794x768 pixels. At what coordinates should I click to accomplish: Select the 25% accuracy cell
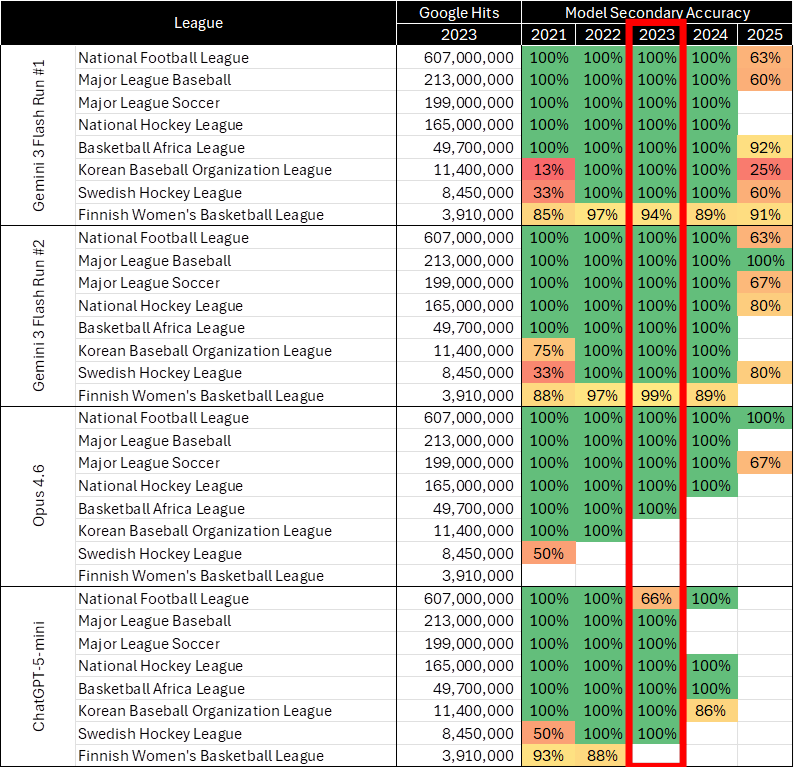765,170
